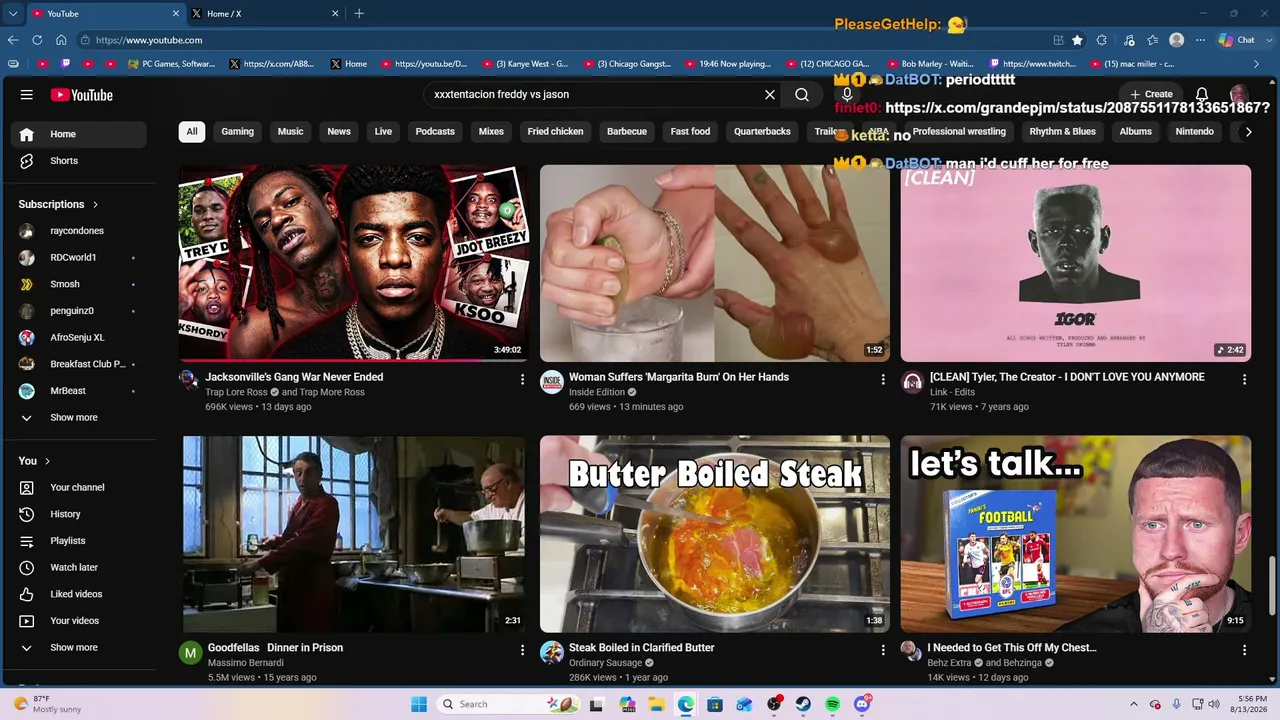Open options for Tyler, The Creator video

(1244, 380)
